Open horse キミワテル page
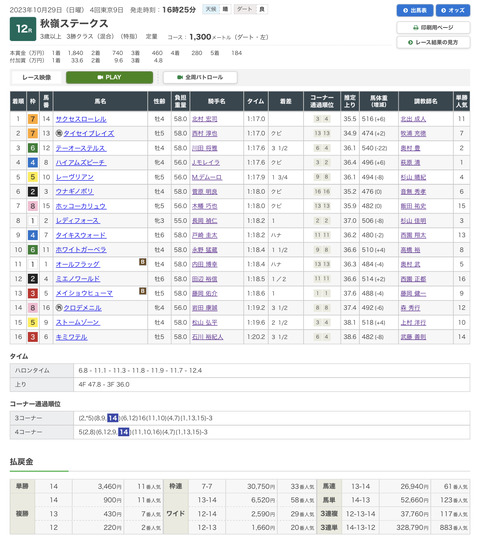The width and height of the screenshot is (480, 536). click(71, 337)
